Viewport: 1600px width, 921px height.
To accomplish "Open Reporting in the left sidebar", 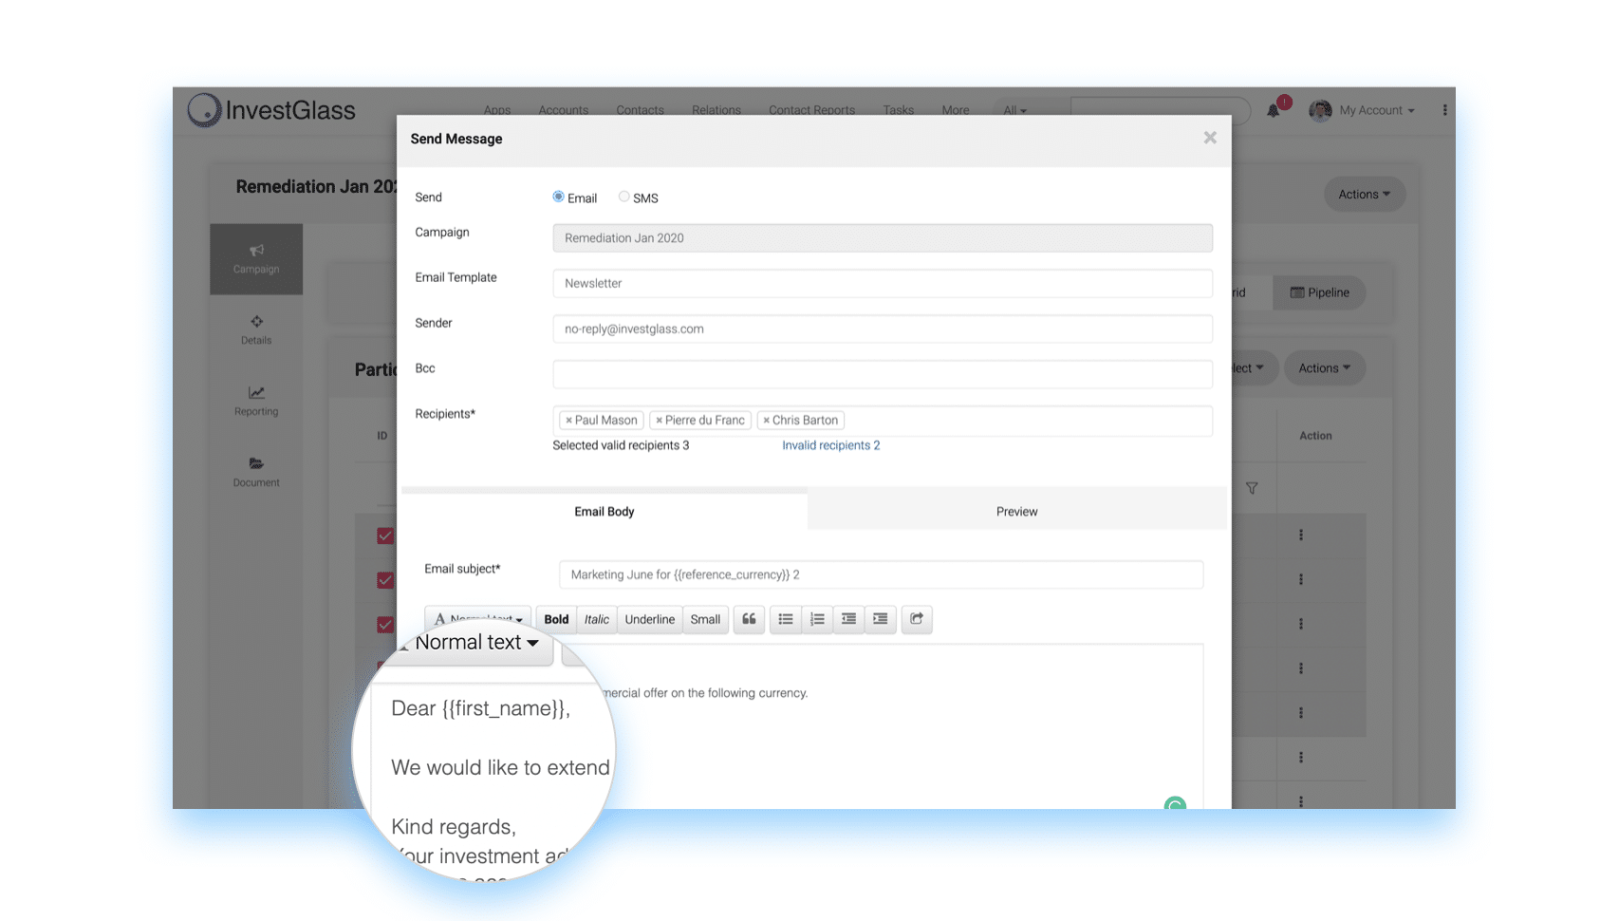I will click(x=256, y=401).
